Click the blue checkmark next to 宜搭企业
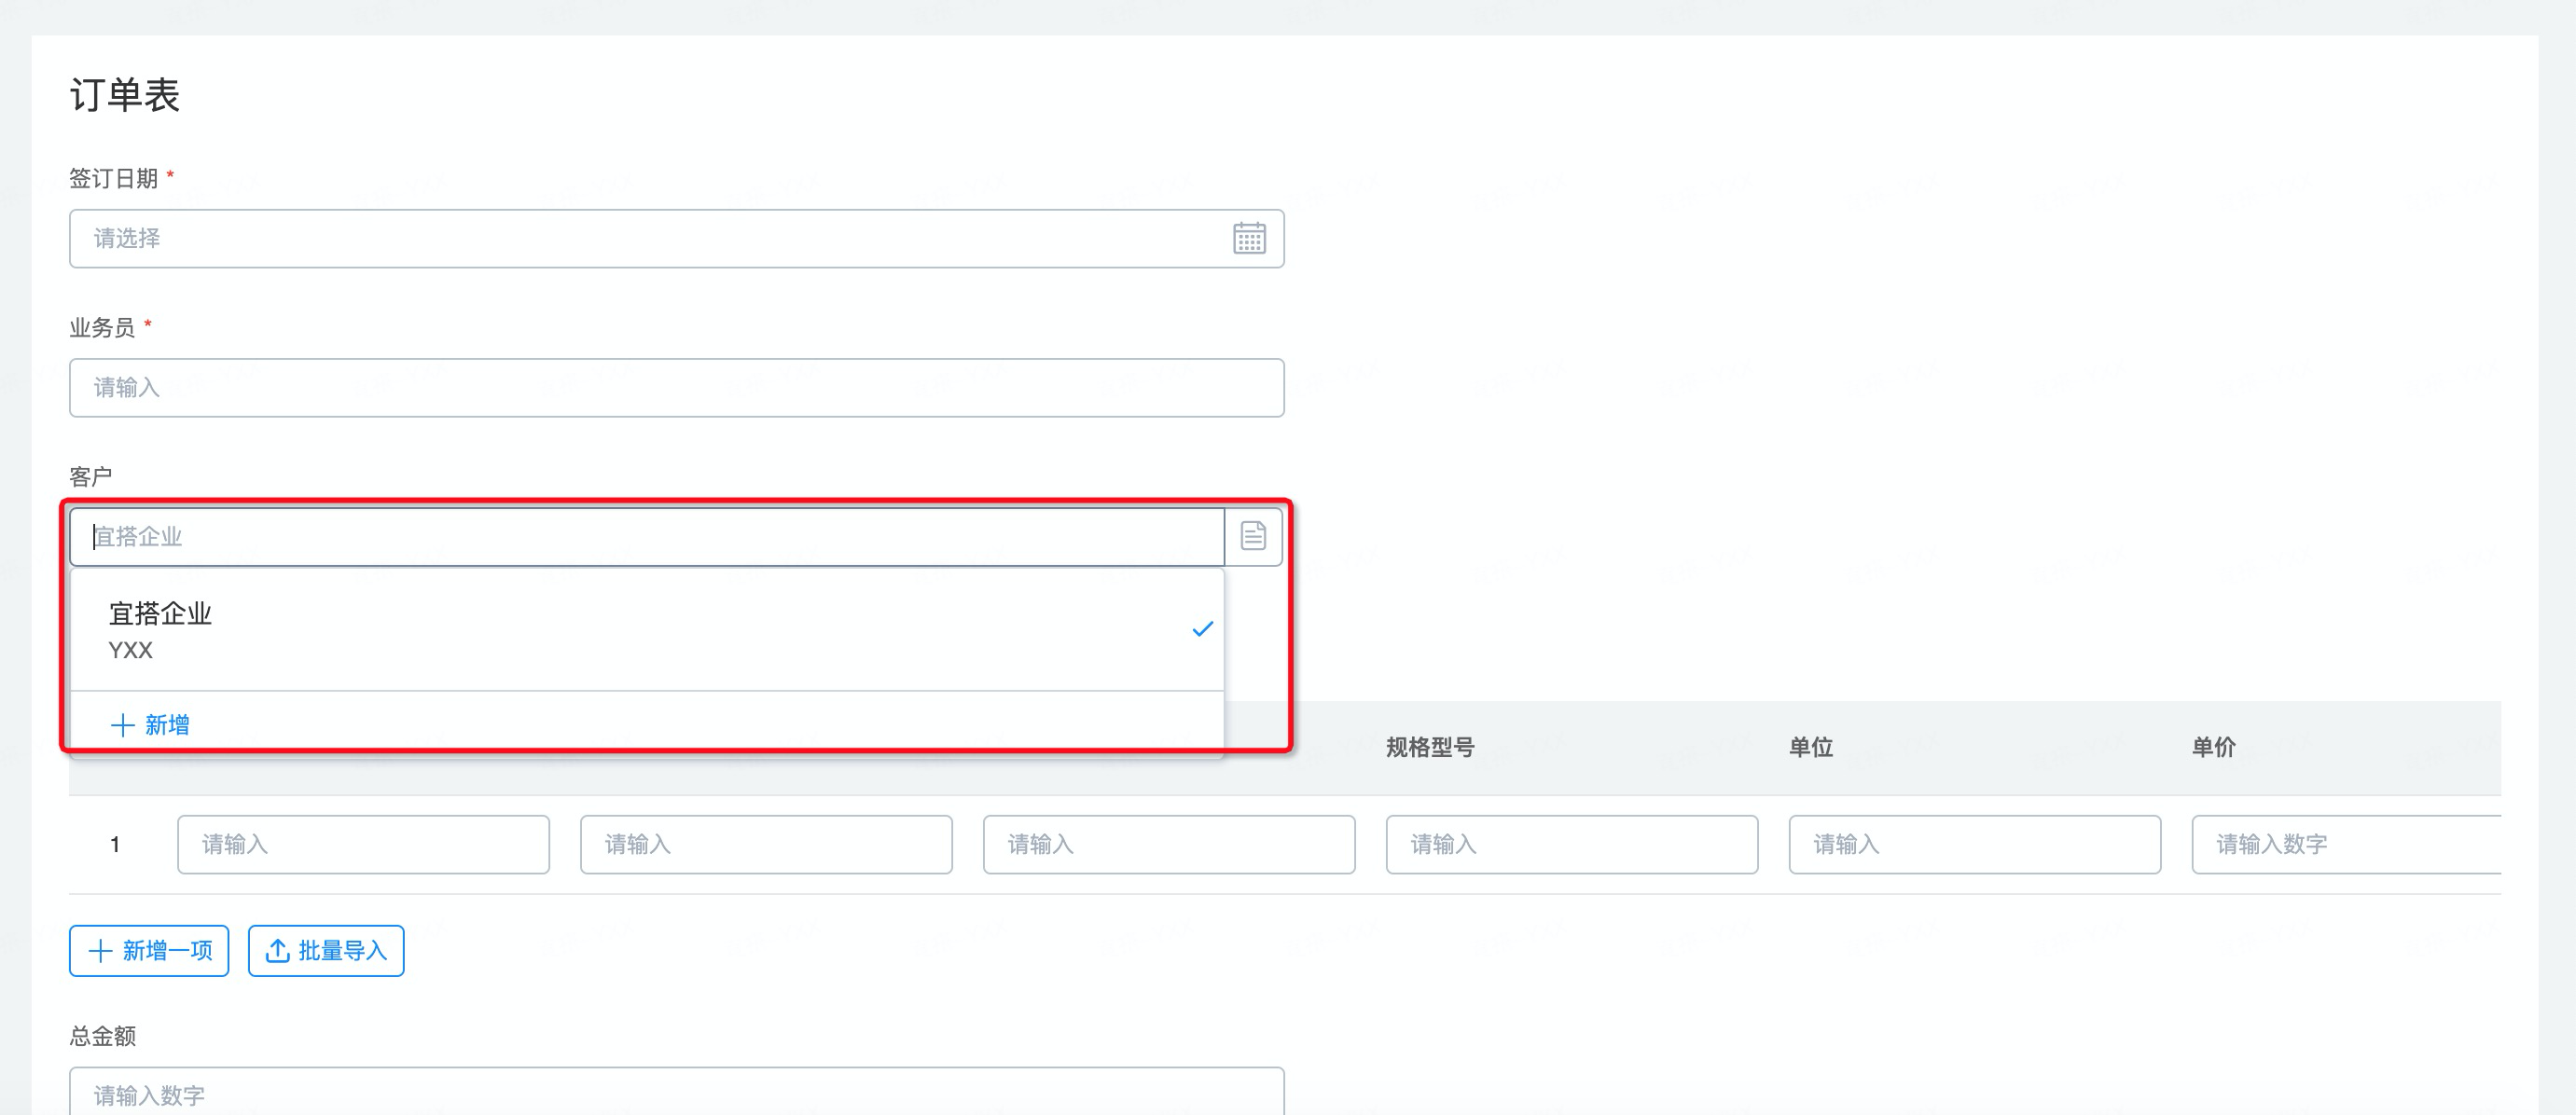The width and height of the screenshot is (2576, 1115). [x=1202, y=629]
